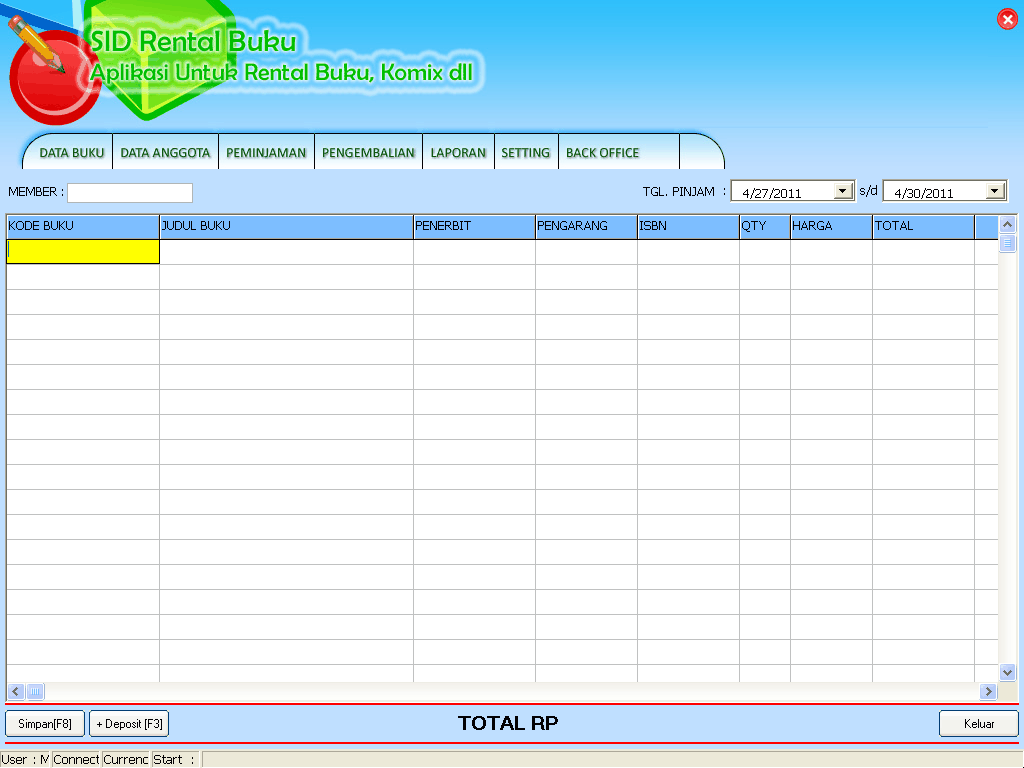Image resolution: width=1024 pixels, height=768 pixels.
Task: Click the 4/27/2011 date text
Action: coord(771,193)
